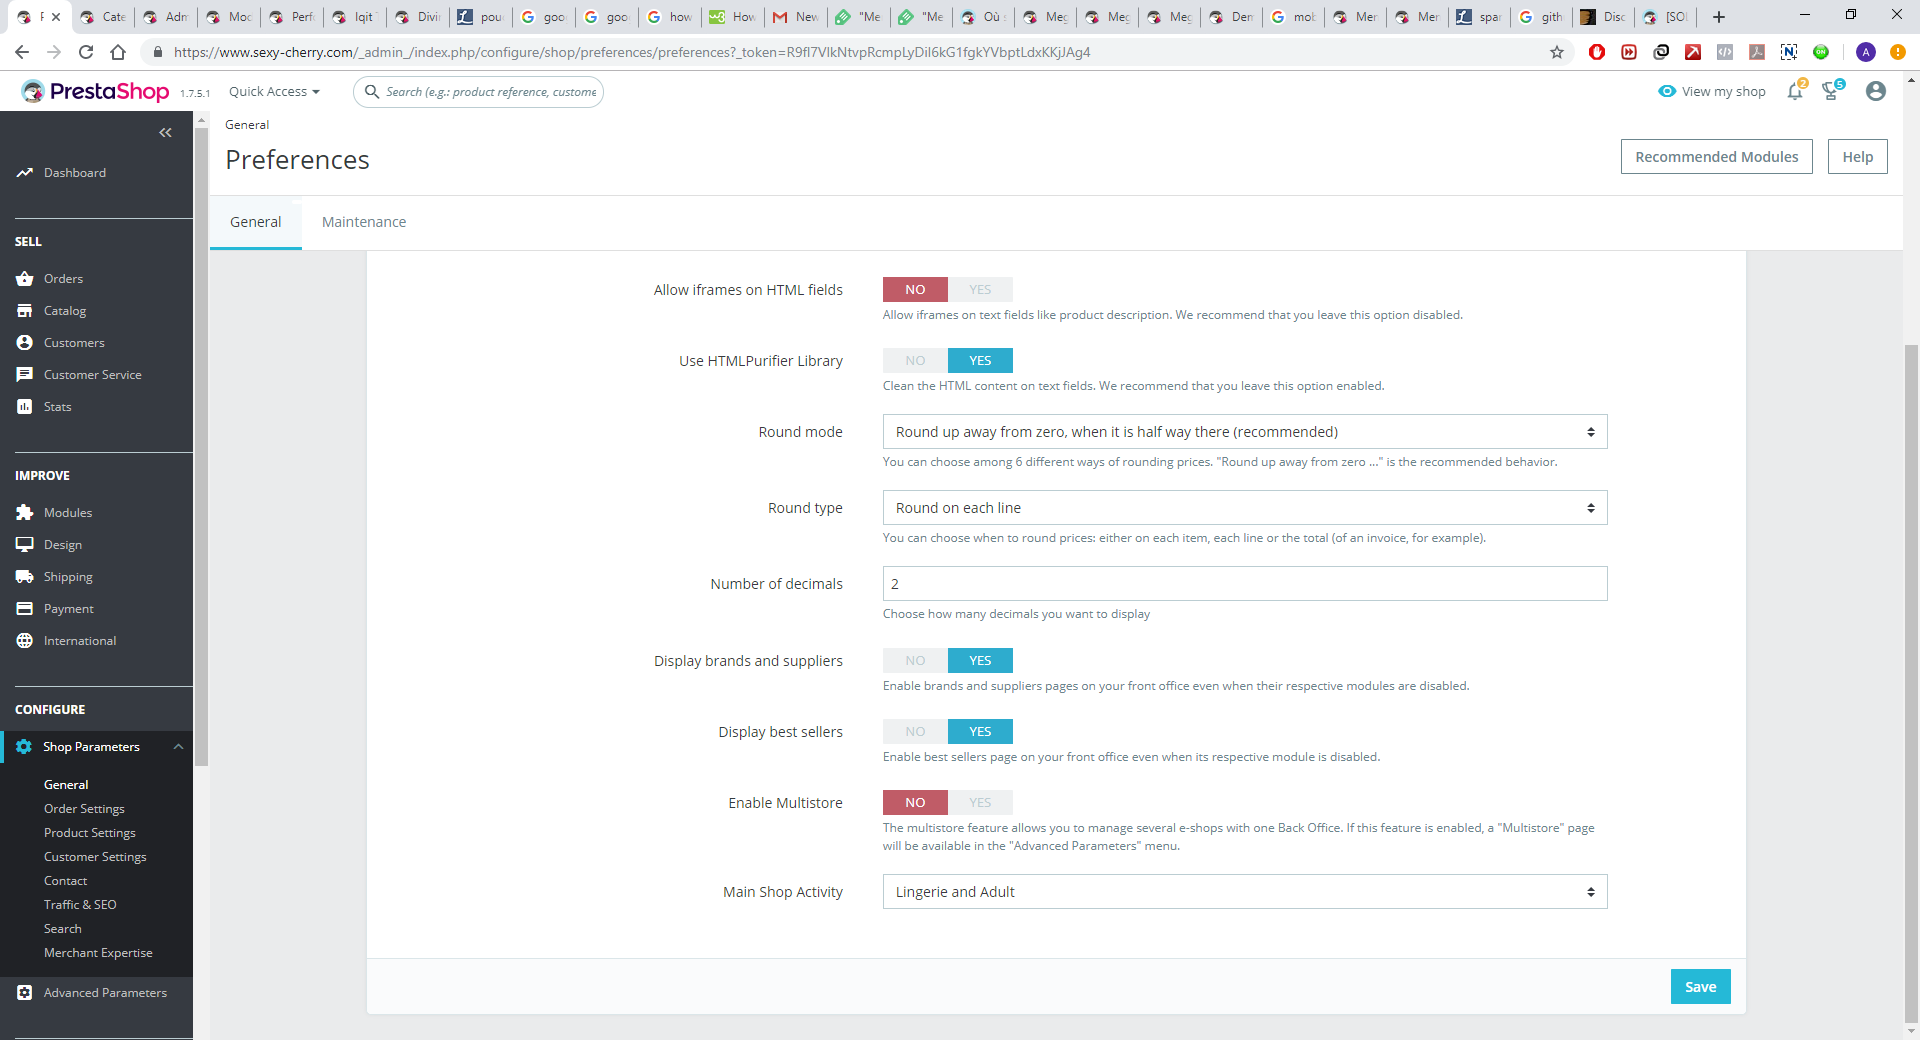
Task: Click the Modules puzzle icon
Action: tap(25, 513)
